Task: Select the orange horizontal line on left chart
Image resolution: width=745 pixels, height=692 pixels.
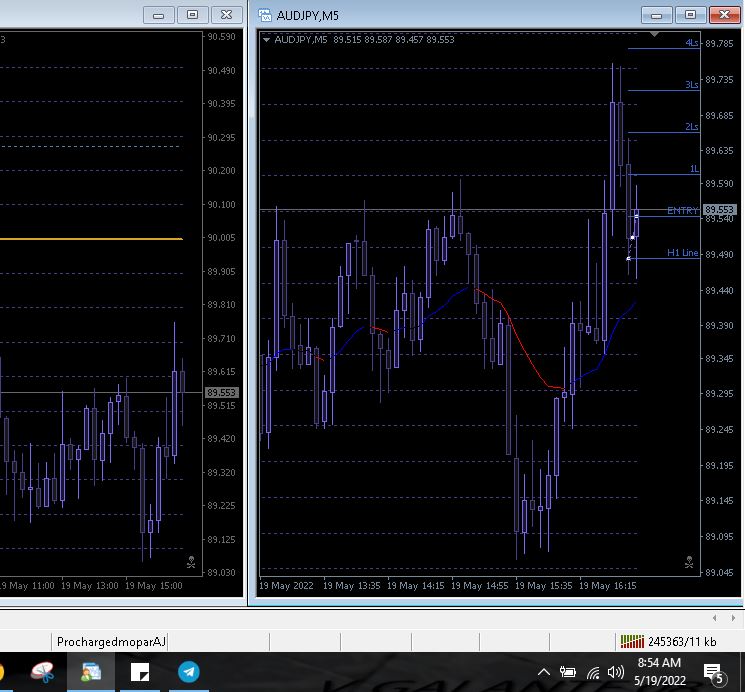Action: click(90, 239)
